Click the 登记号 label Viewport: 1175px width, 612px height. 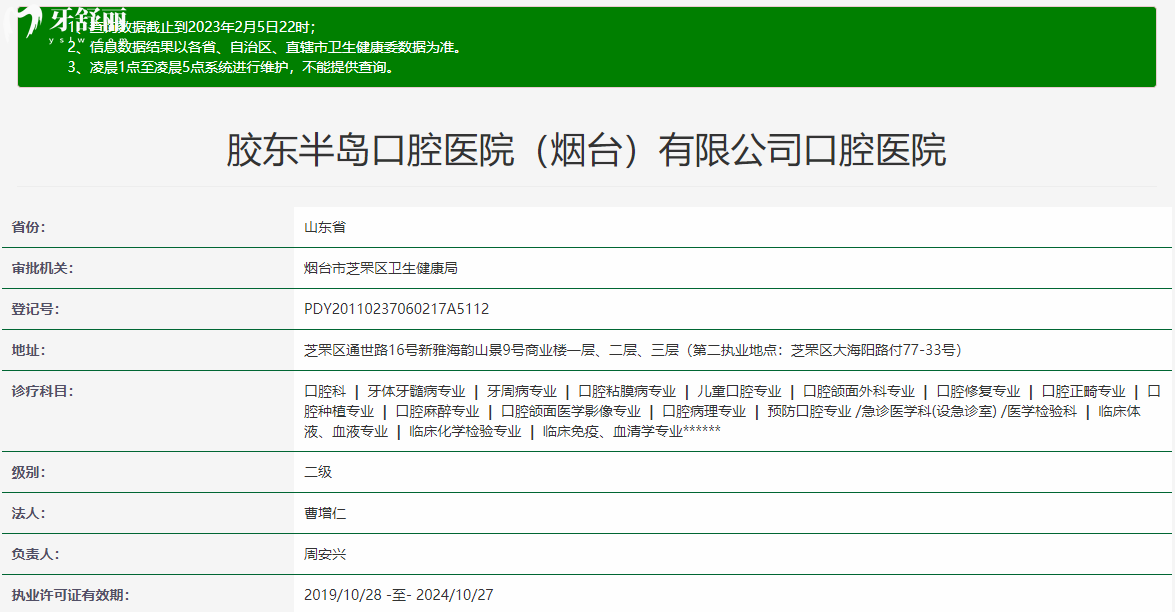[x=35, y=309]
